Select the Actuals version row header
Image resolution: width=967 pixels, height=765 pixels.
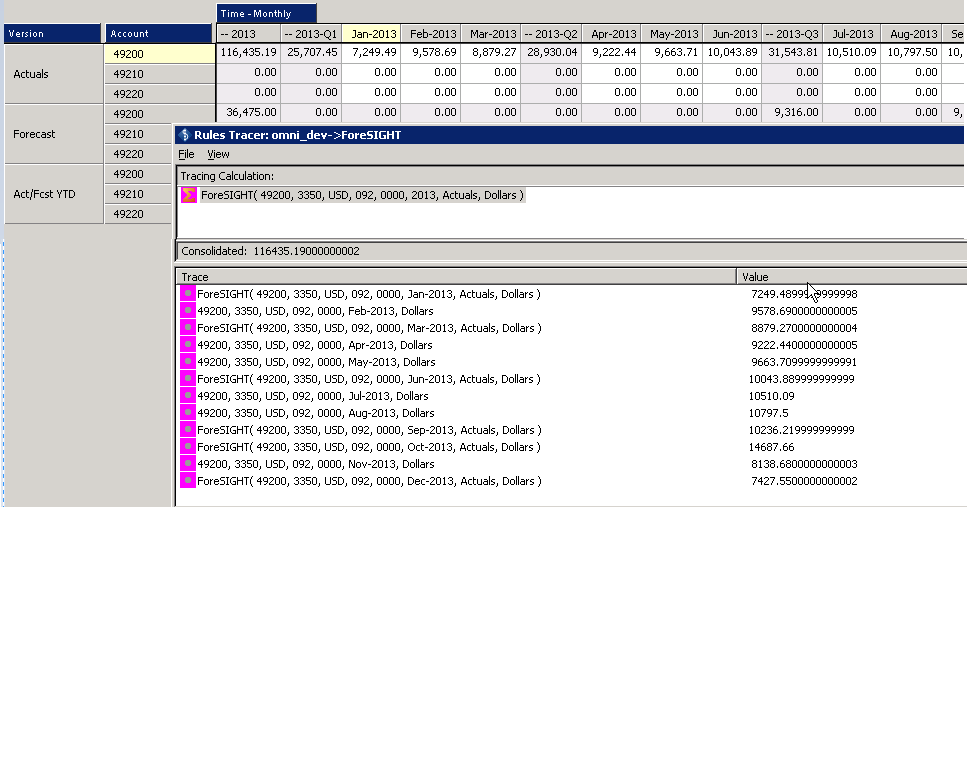click(54, 74)
